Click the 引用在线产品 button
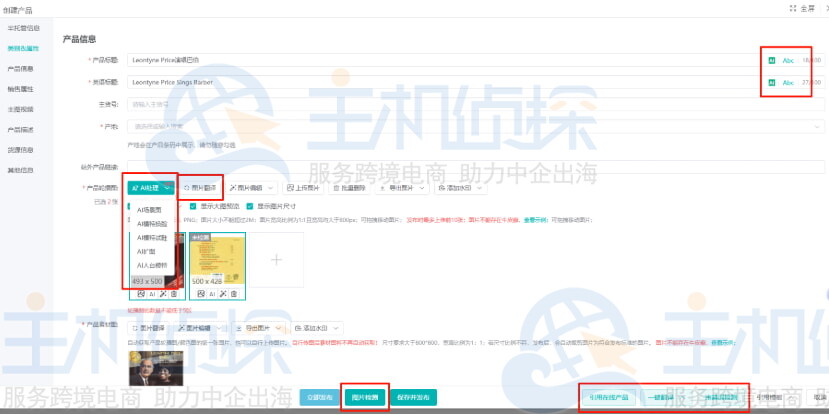Screen dimensions: 829x415 609,397
